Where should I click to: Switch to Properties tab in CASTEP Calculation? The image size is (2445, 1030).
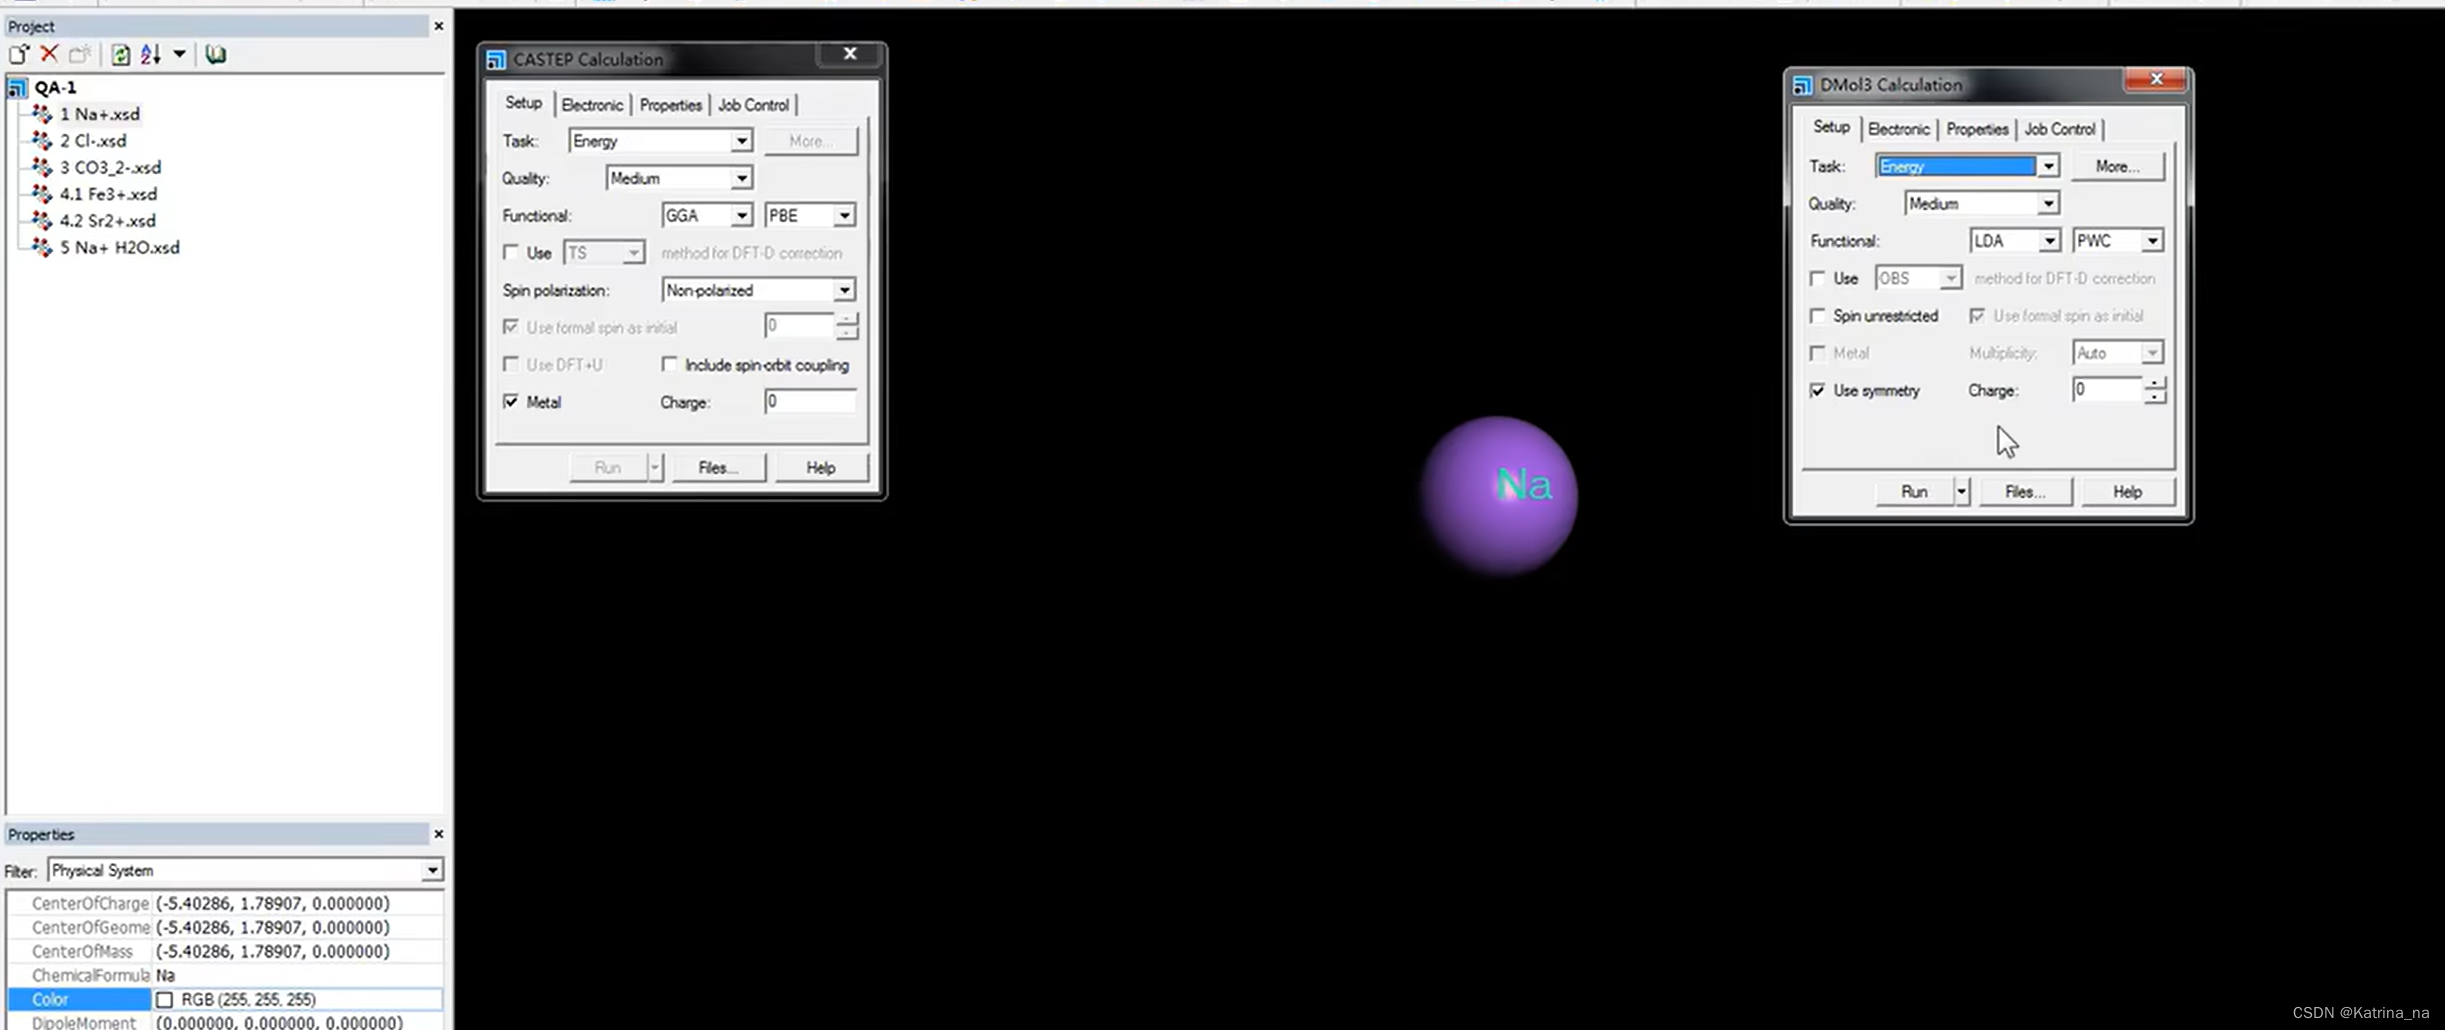click(671, 105)
